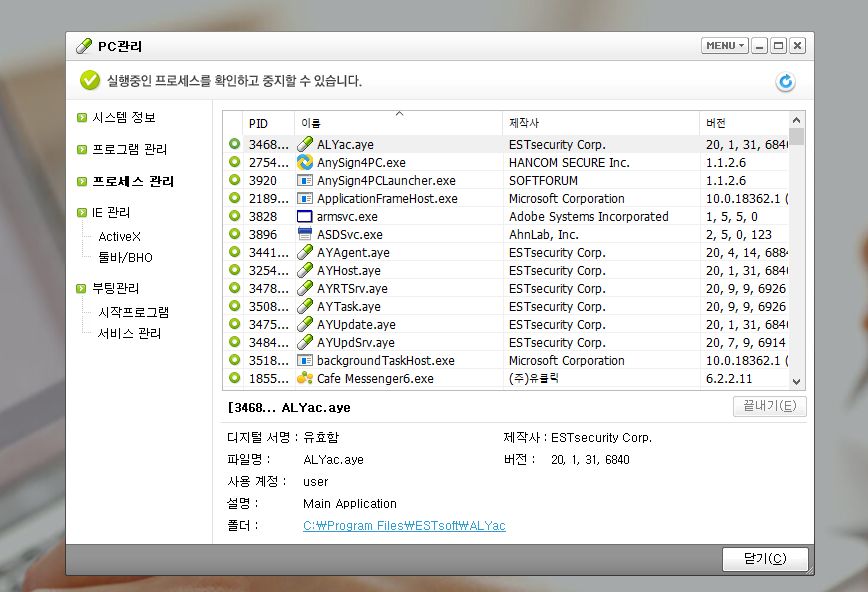Click green status dot for Cafe Messenger6.exe
The image size is (868, 592).
[x=234, y=378]
